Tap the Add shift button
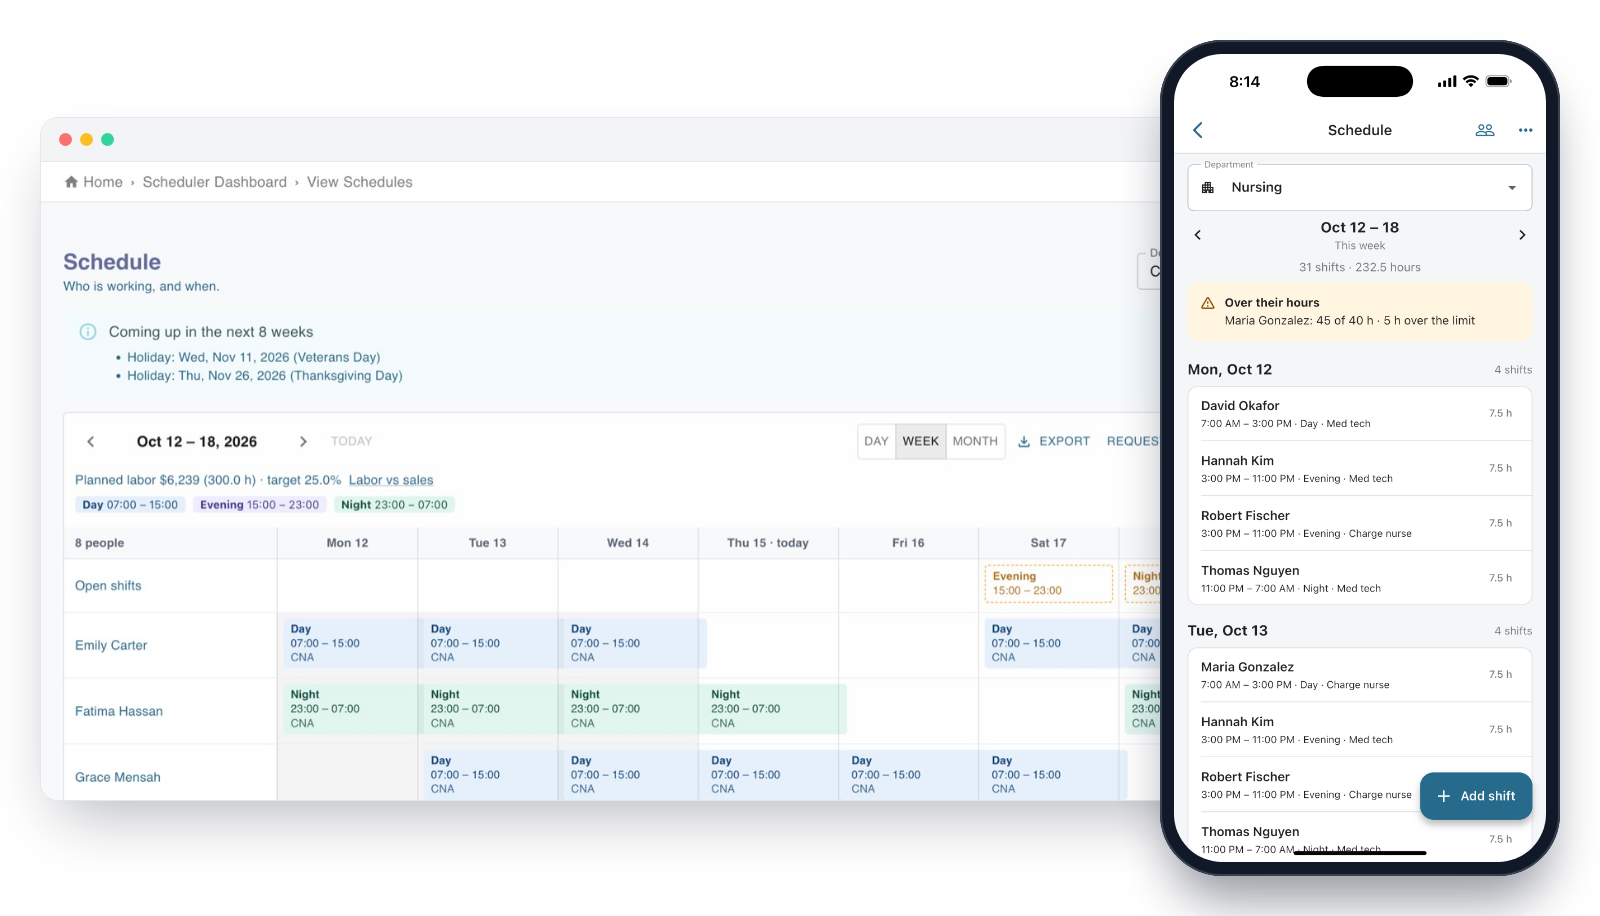 [1476, 796]
